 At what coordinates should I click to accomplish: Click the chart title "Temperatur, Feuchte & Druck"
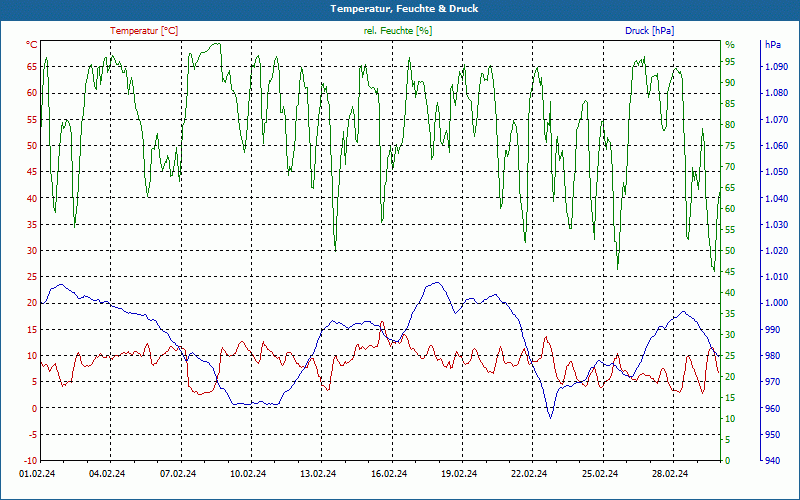(x=404, y=9)
